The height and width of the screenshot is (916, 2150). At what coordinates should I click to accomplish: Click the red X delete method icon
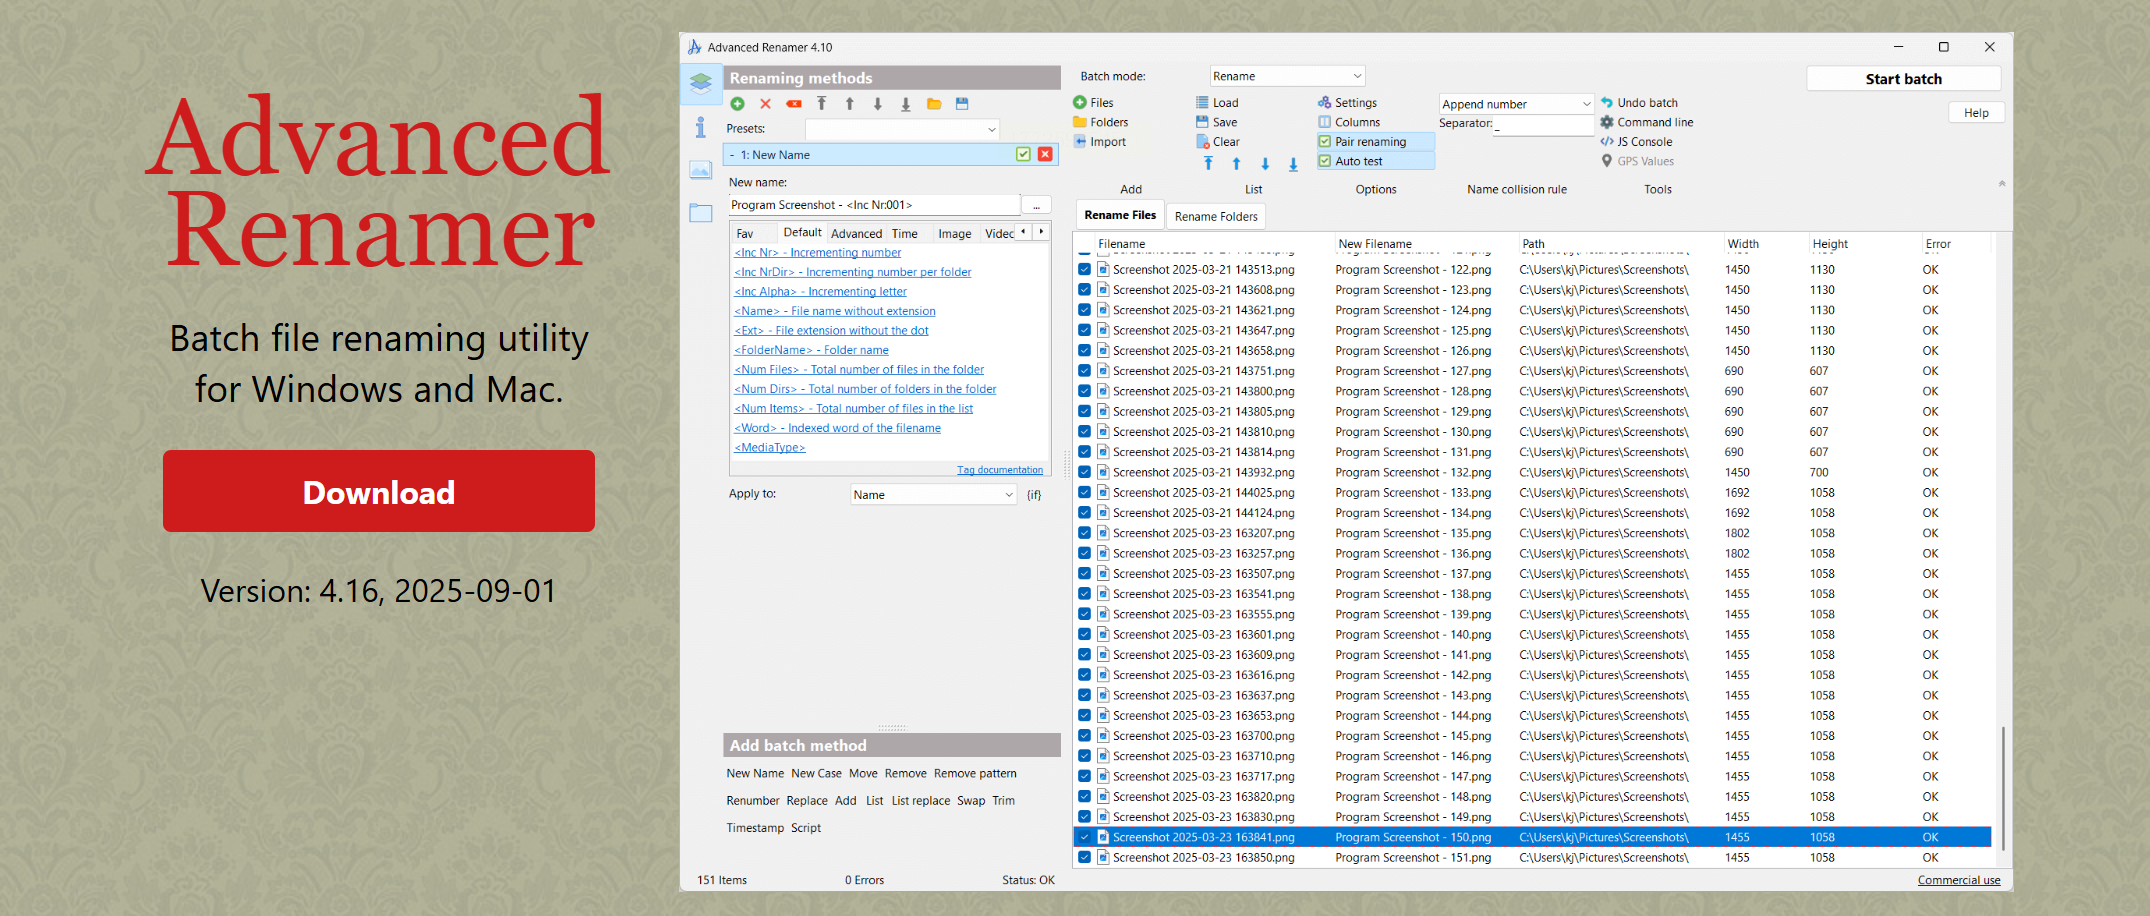click(x=765, y=104)
